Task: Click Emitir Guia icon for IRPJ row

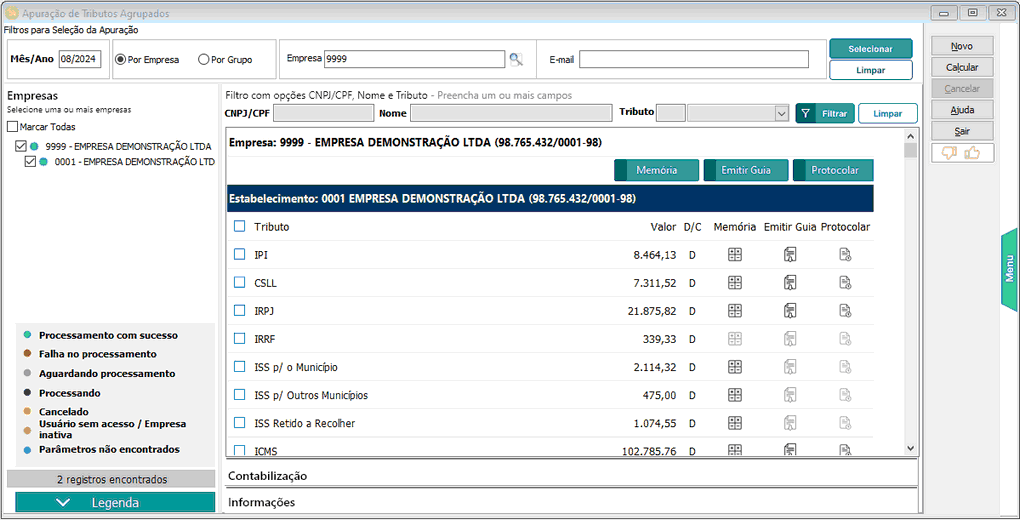Action: (x=790, y=310)
